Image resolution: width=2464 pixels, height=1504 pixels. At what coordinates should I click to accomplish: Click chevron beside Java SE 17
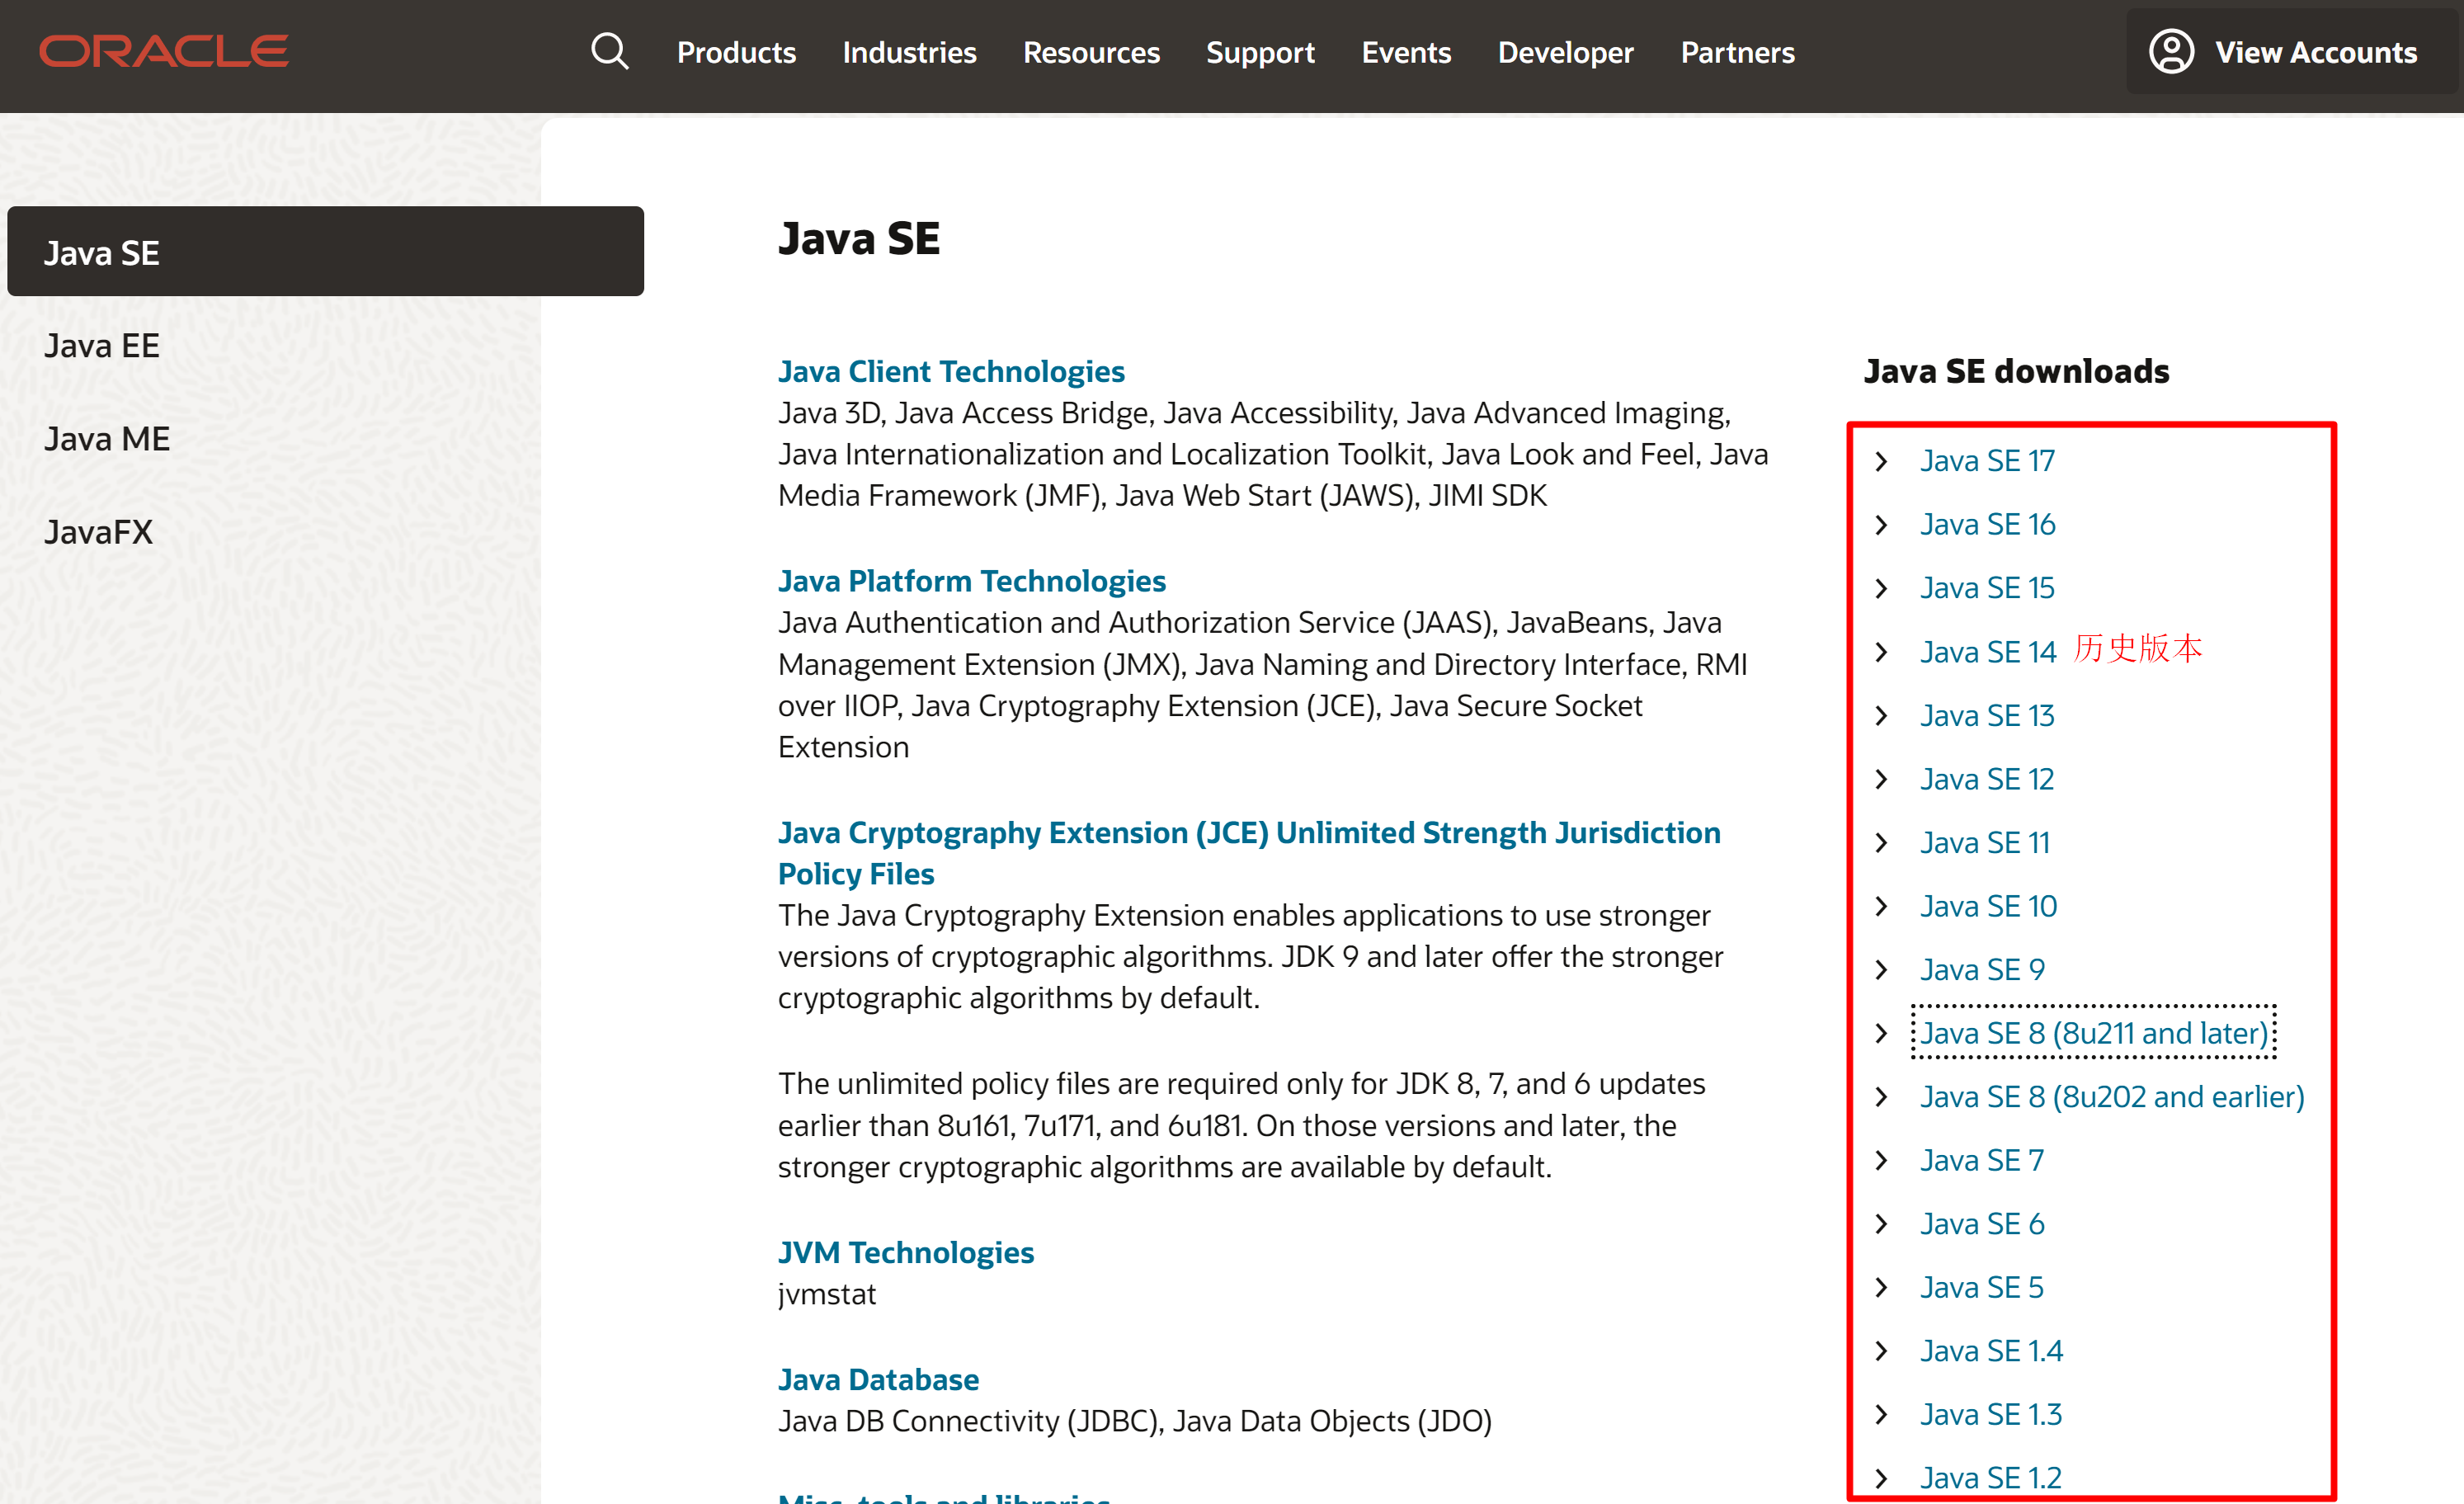1881,461
